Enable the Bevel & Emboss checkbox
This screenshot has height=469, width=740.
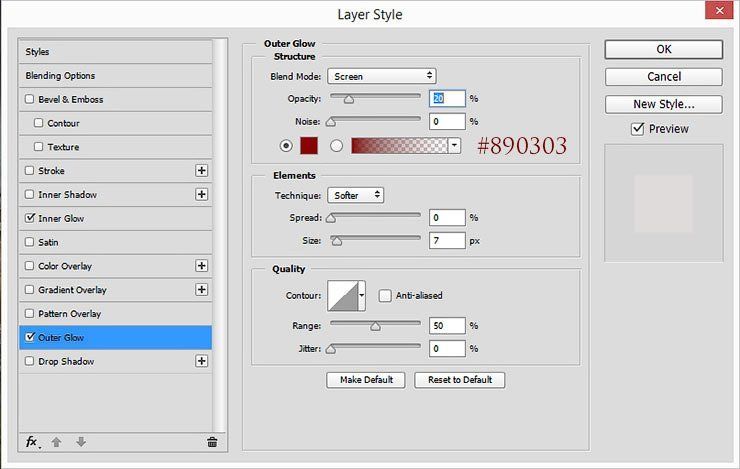29,99
